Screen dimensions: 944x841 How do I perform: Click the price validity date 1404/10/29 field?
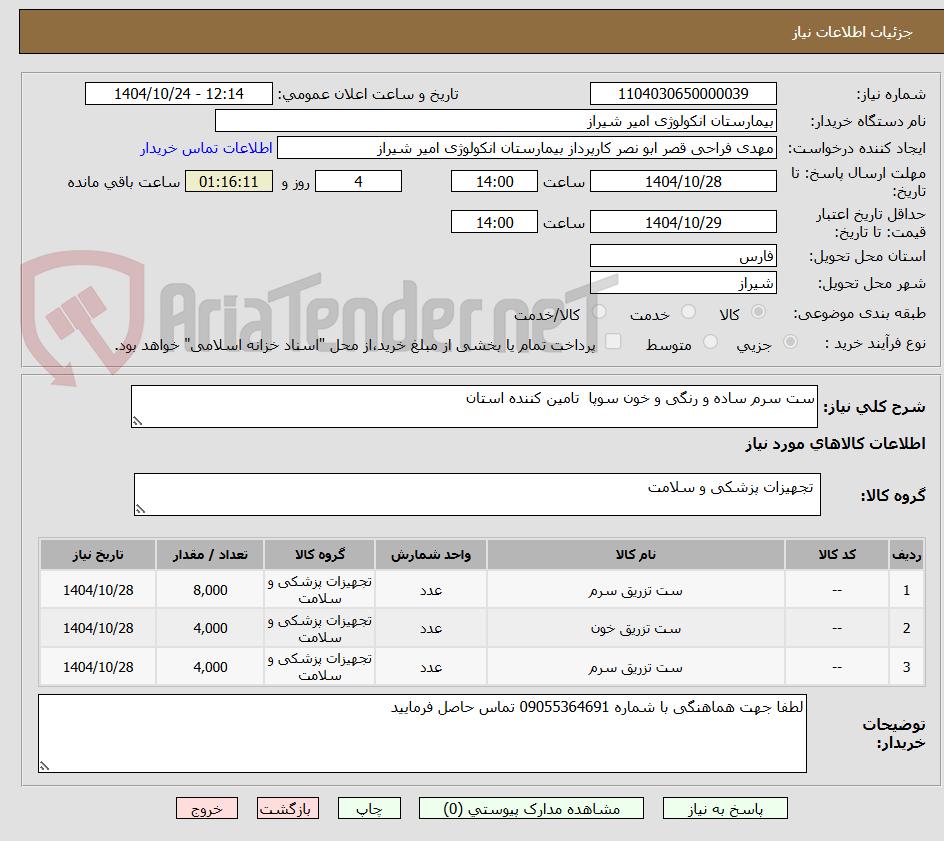(x=683, y=222)
